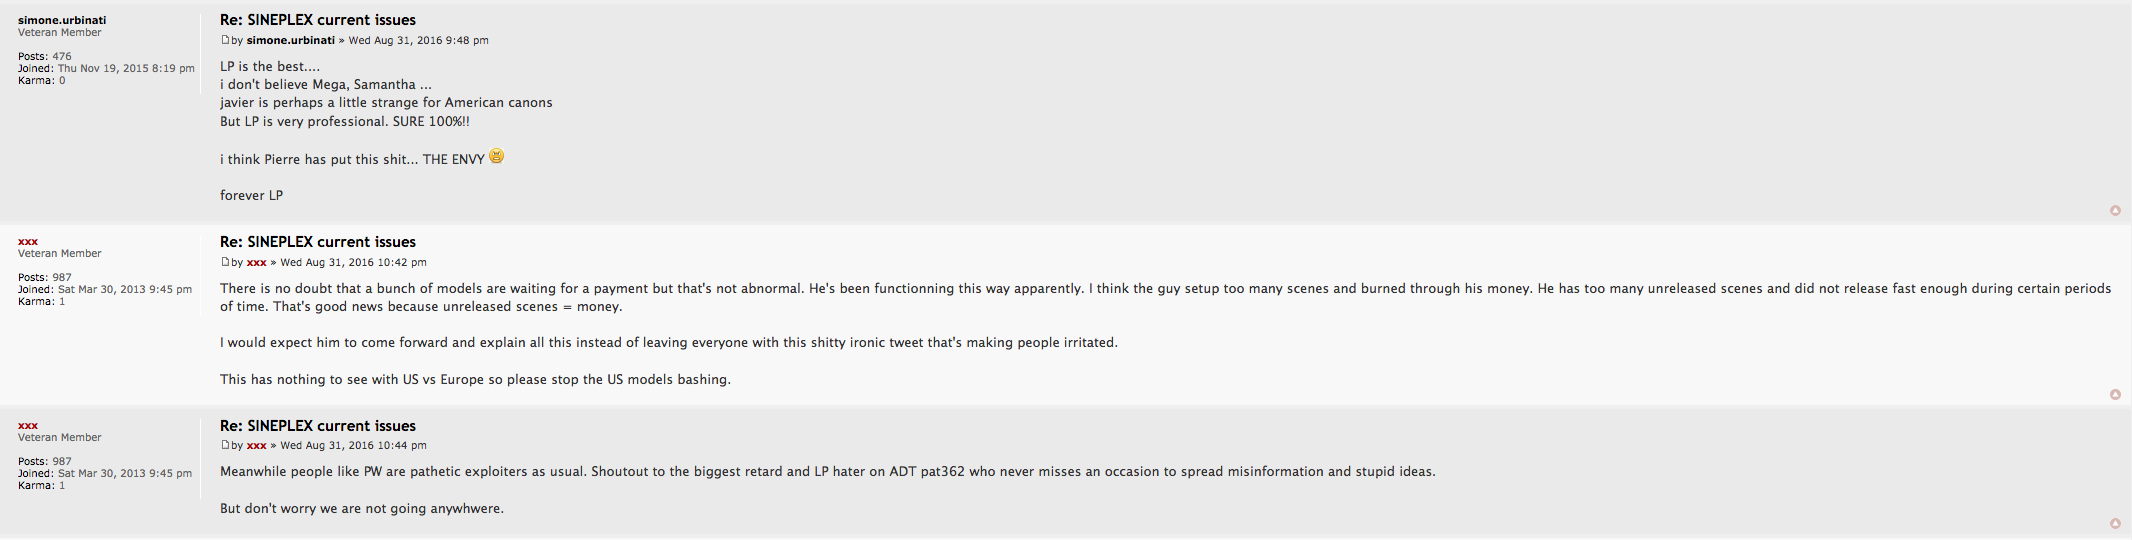Screen dimensions: 2132x540
Task: Open xxx's sidebar profile beside the 10:42 pm post
Action: click(28, 242)
